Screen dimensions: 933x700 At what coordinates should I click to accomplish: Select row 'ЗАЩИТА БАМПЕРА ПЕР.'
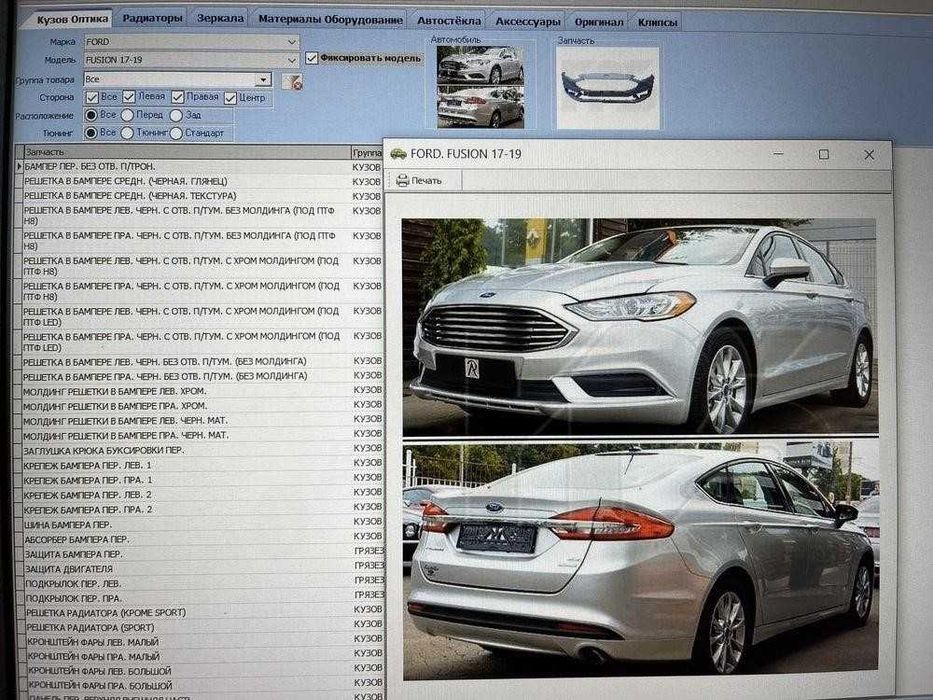tap(201, 554)
